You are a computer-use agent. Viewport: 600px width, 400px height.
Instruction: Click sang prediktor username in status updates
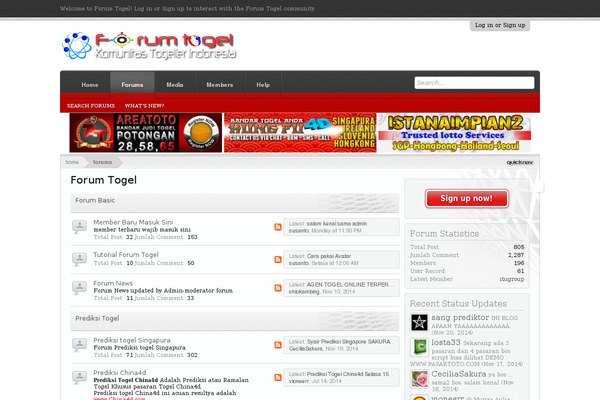pos(460,317)
